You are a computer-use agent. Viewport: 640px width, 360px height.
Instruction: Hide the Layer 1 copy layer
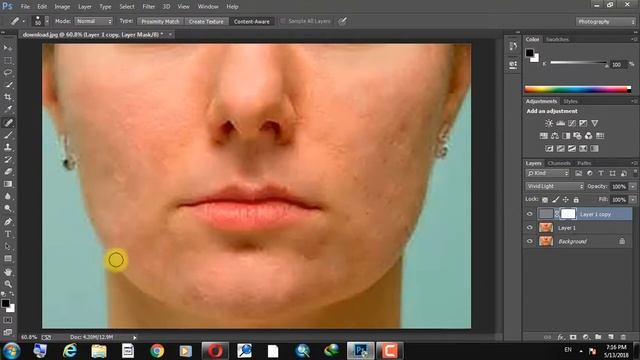(529, 214)
